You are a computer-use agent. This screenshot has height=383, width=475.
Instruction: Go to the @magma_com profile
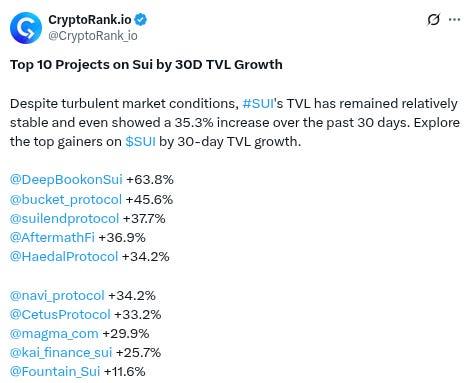[54, 334]
